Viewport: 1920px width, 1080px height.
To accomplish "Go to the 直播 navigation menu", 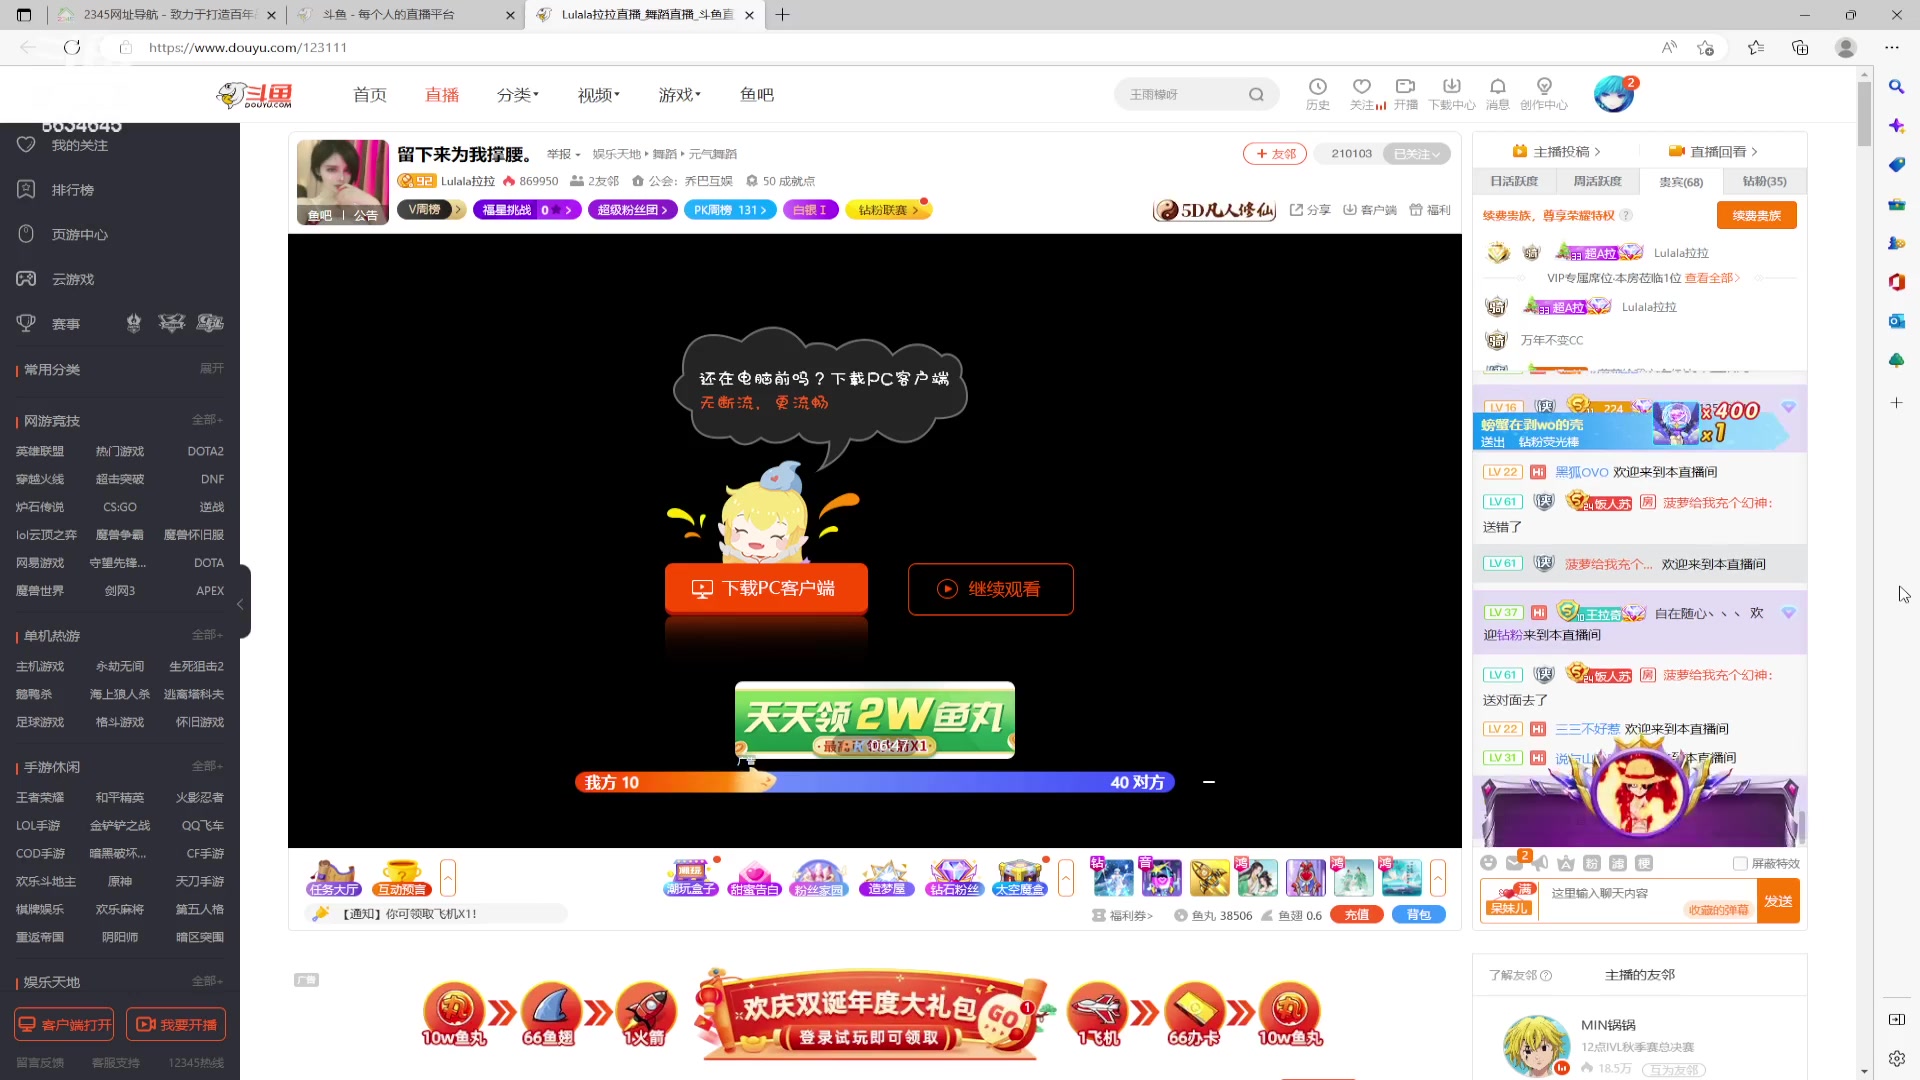I will click(x=443, y=94).
